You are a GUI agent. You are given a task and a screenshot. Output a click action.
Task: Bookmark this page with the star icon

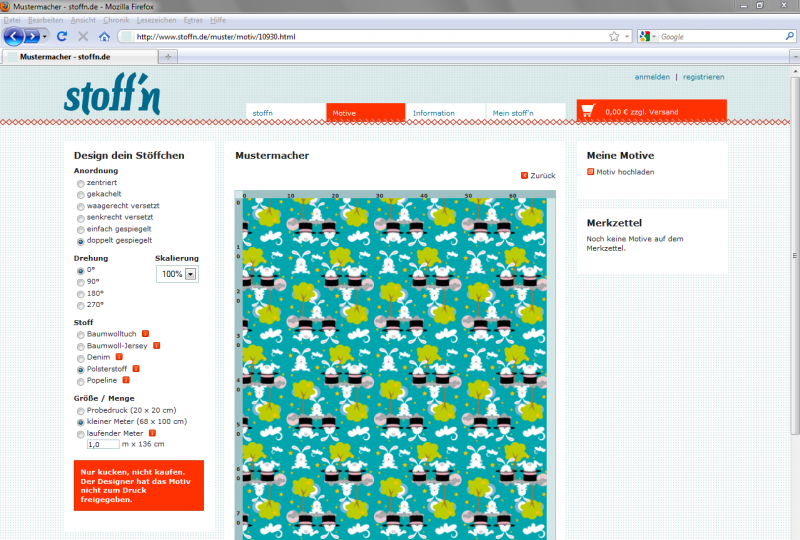point(614,36)
